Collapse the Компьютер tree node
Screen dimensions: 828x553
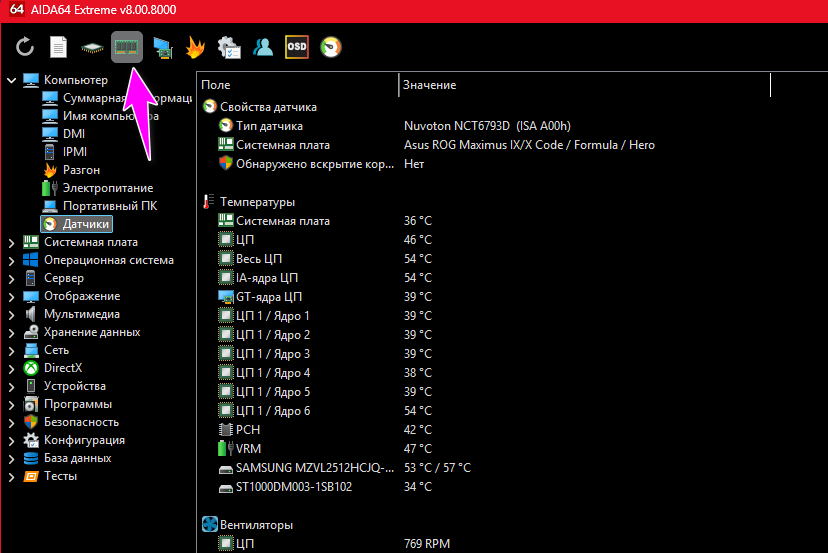(12, 80)
